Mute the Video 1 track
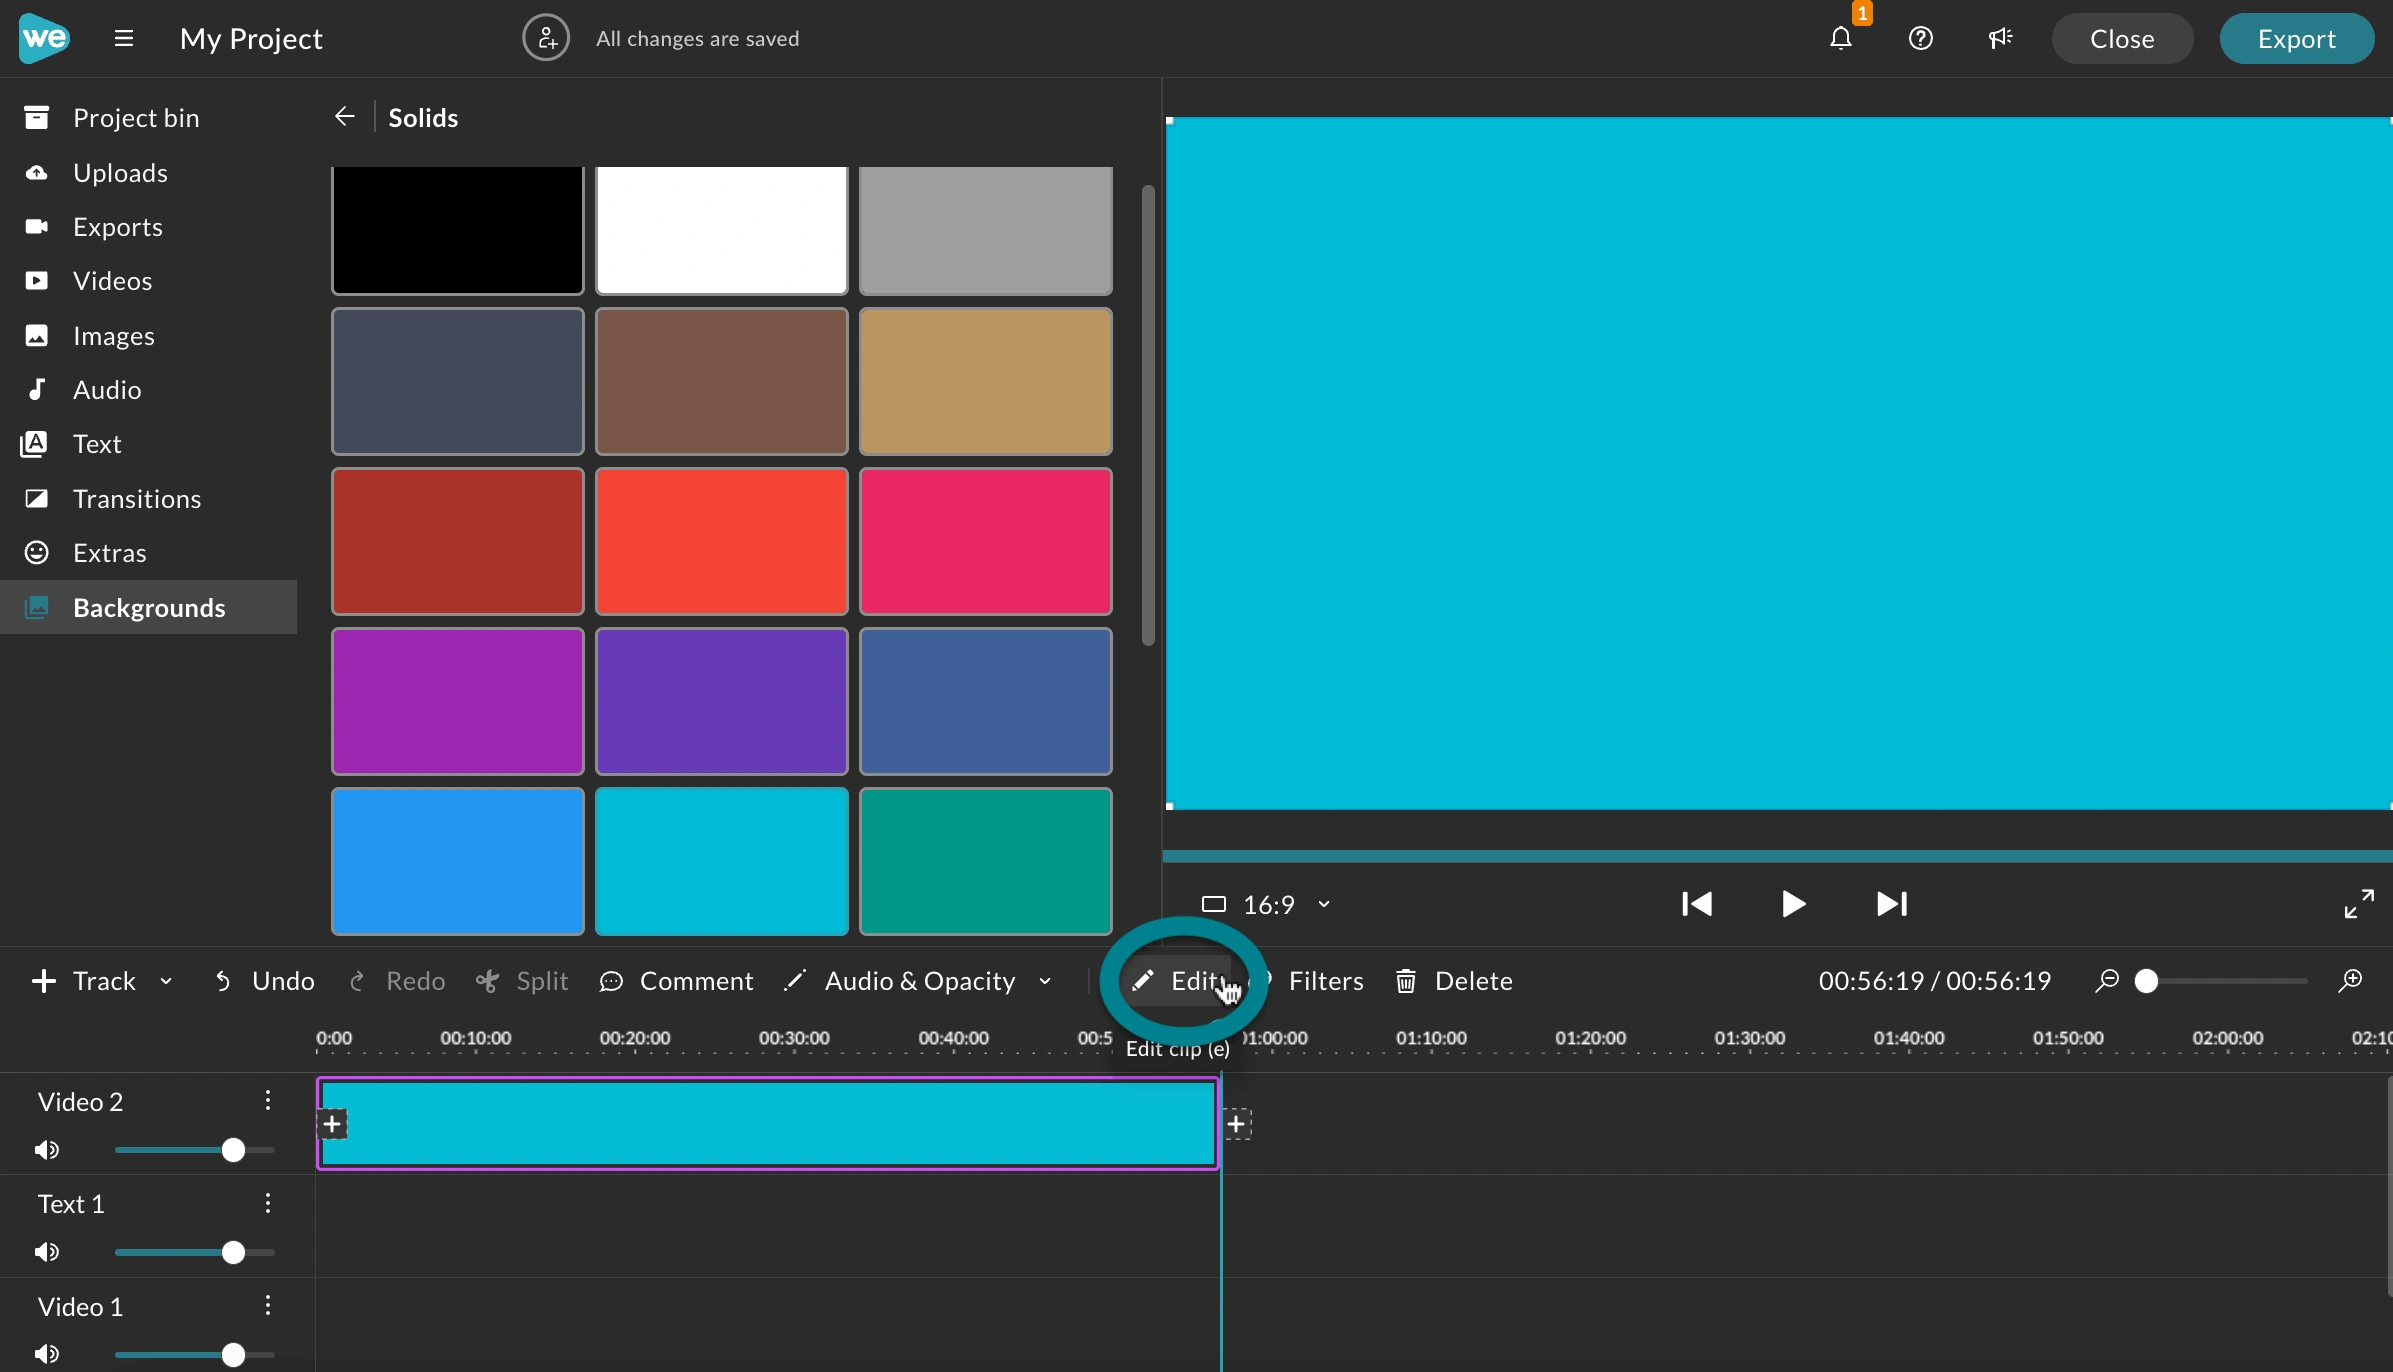Image resolution: width=2393 pixels, height=1372 pixels. point(46,1354)
